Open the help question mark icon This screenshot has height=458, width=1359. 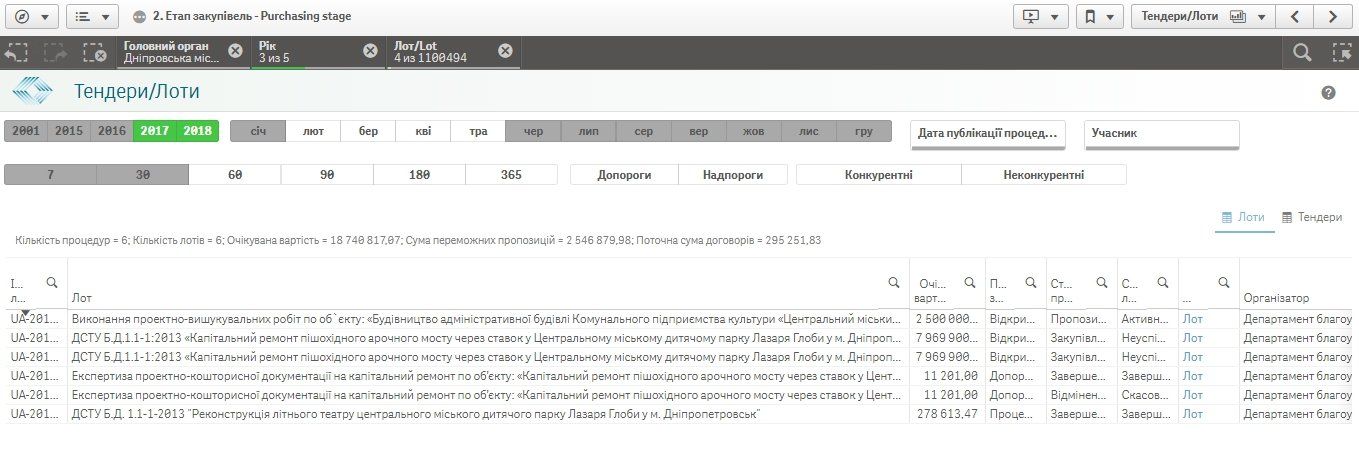(1328, 93)
